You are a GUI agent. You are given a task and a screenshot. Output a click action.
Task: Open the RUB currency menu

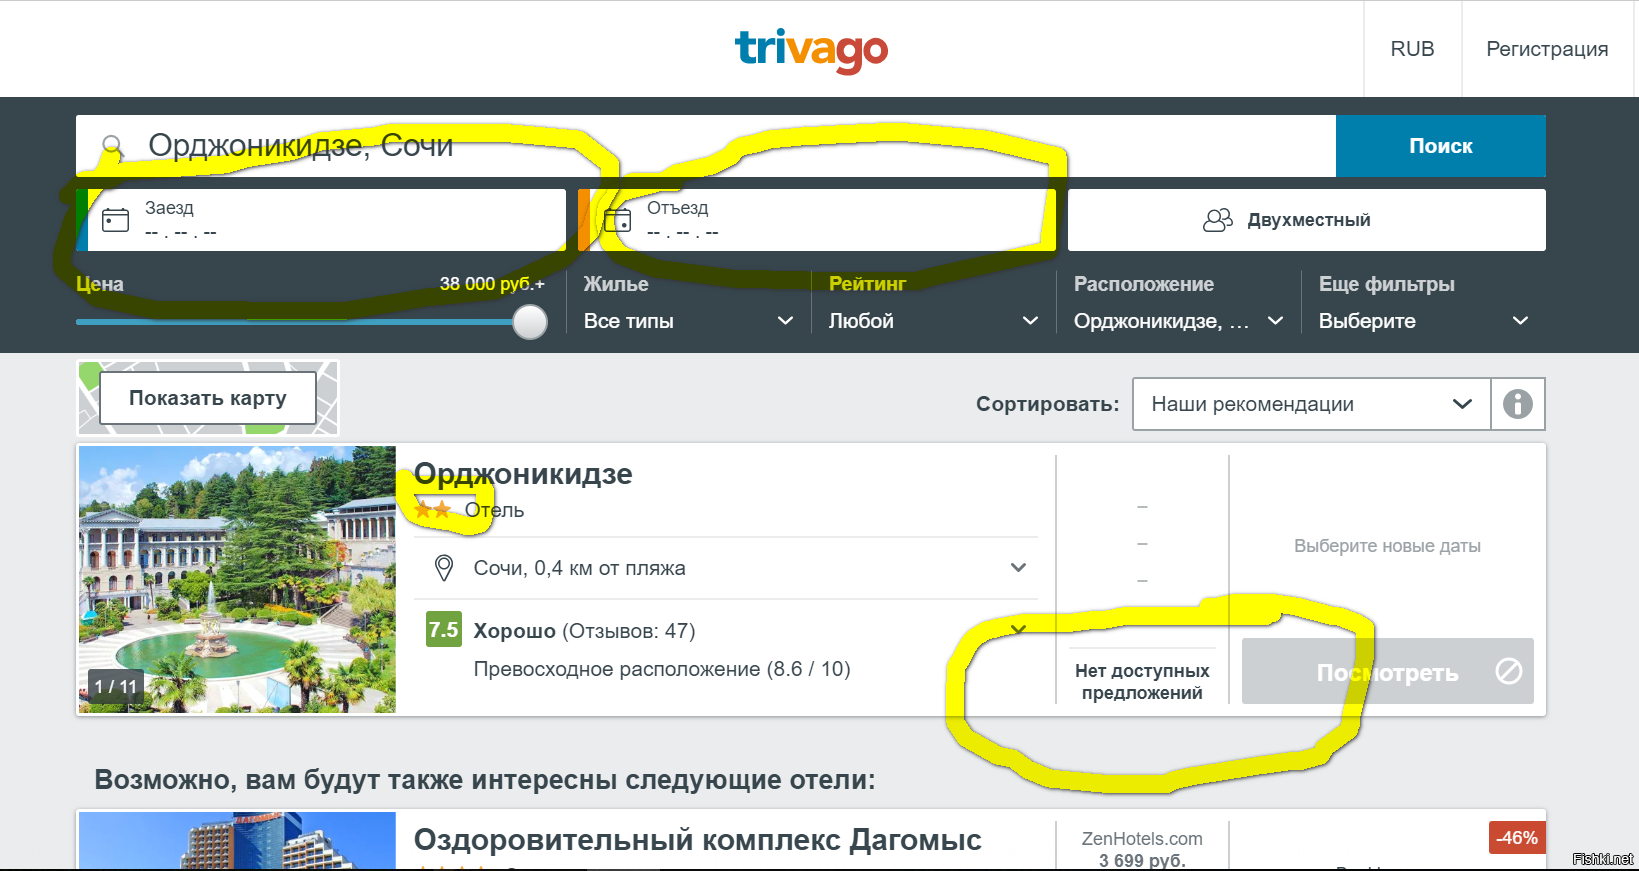click(x=1412, y=49)
